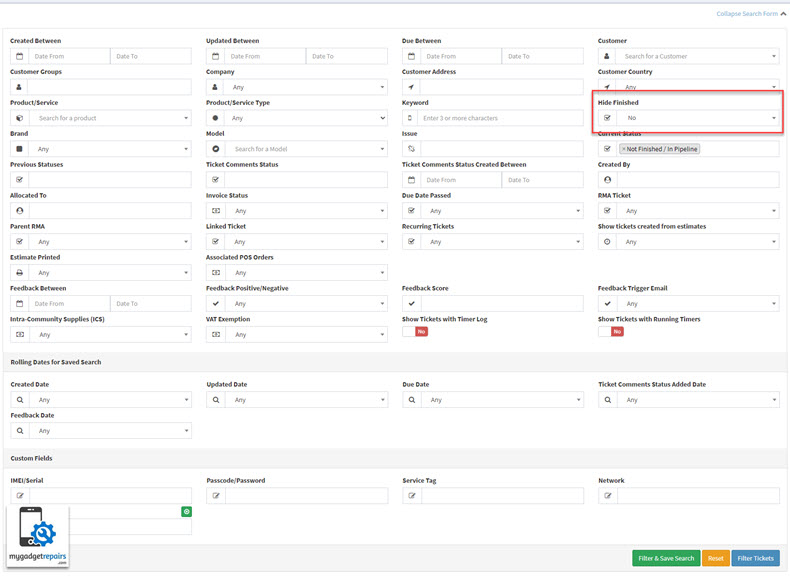
Task: Open the Brand dropdown
Action: click(x=110, y=149)
